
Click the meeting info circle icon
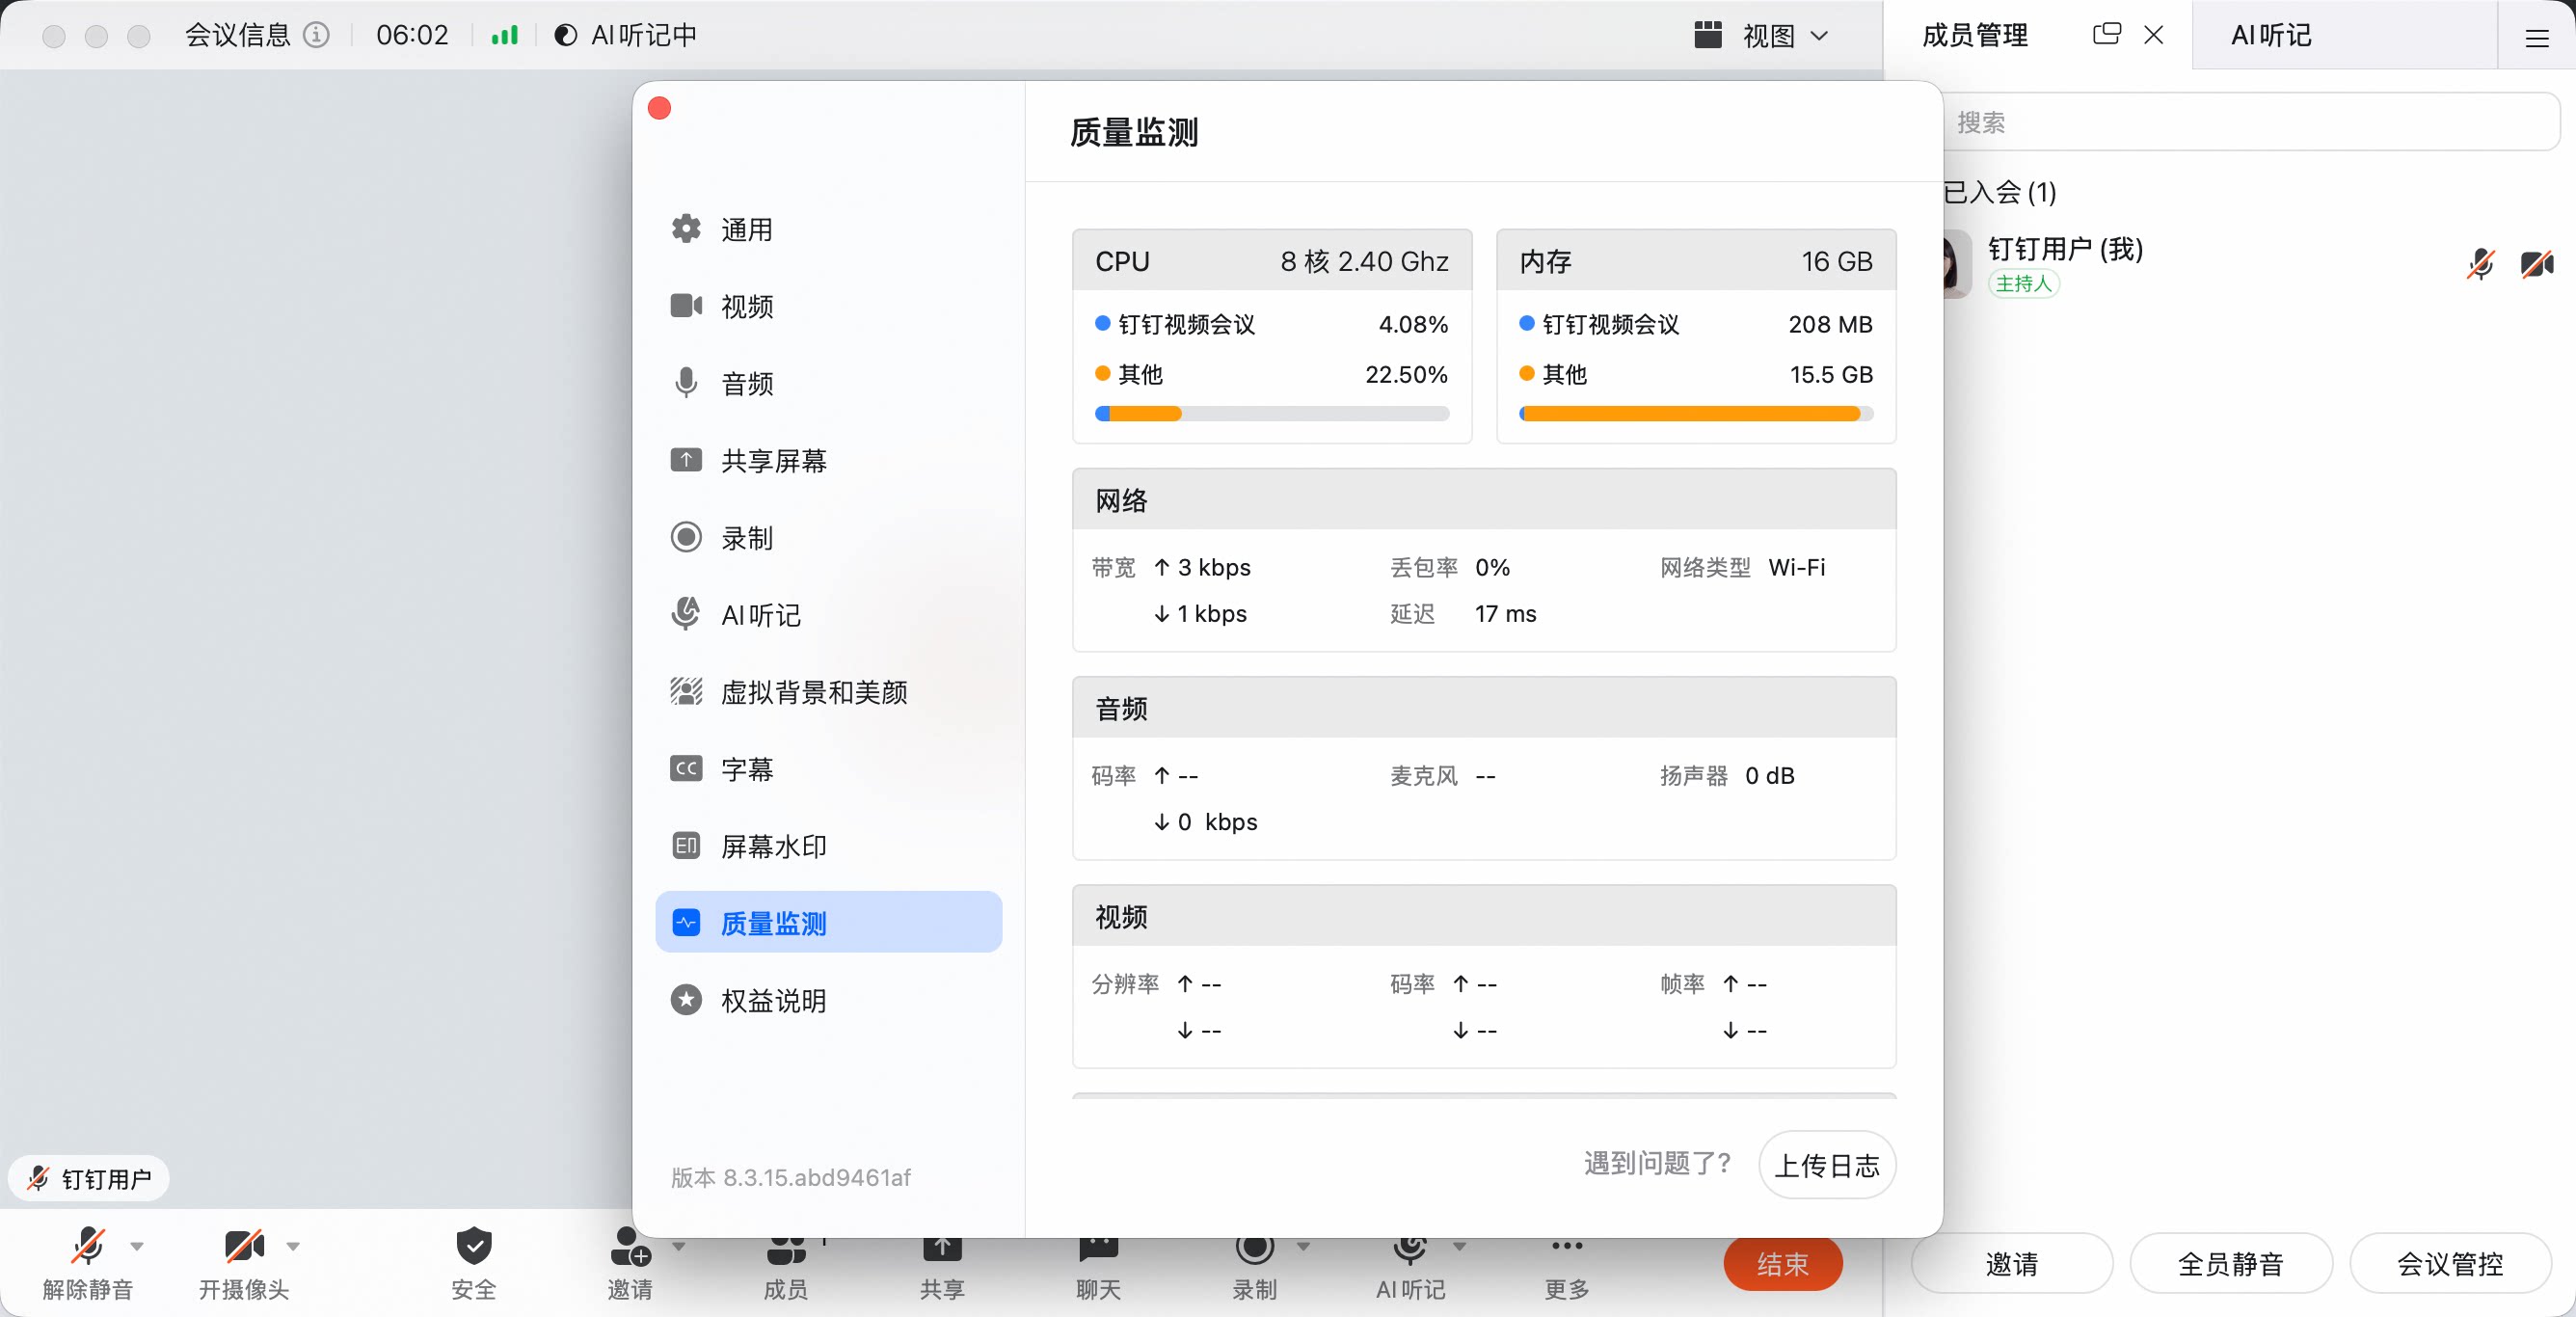pos(316,35)
